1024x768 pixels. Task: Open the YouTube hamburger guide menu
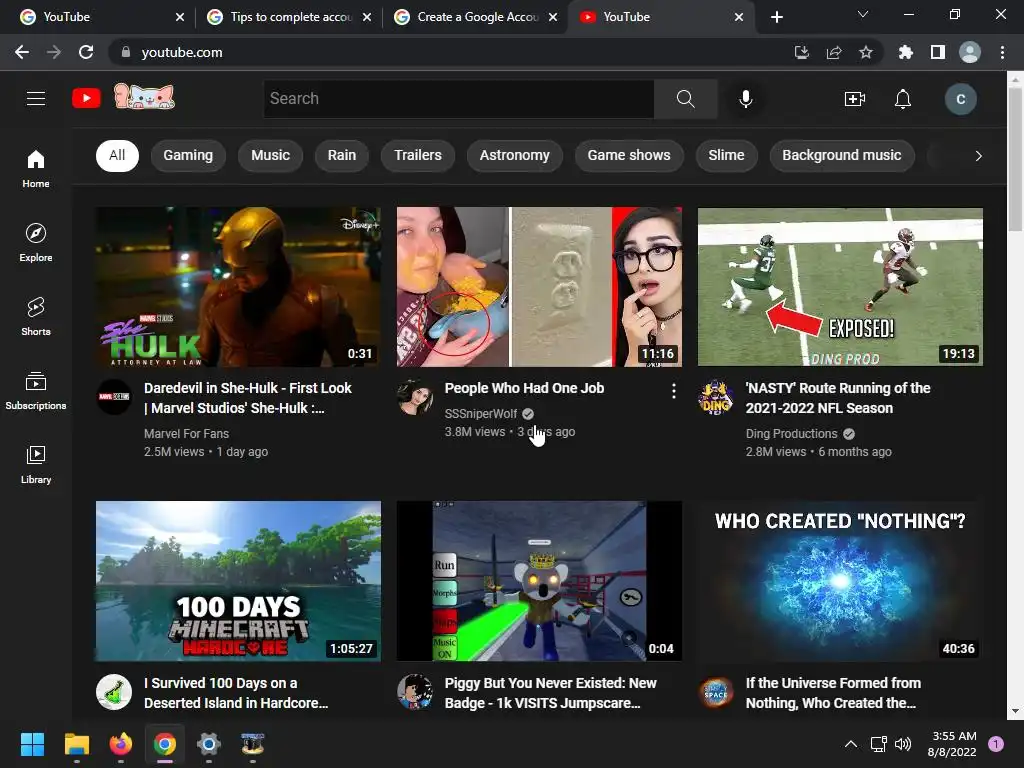tap(36, 99)
